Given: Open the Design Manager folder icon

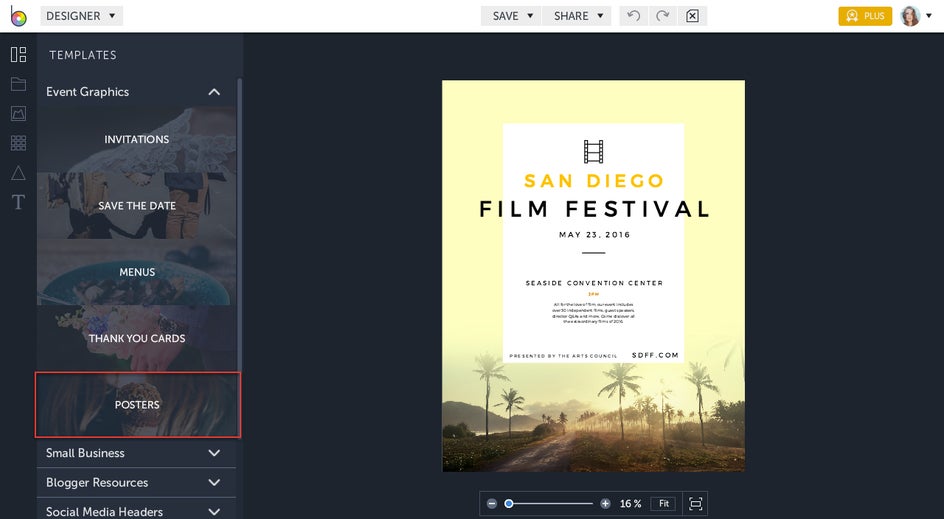Looking at the screenshot, I should (x=18, y=84).
